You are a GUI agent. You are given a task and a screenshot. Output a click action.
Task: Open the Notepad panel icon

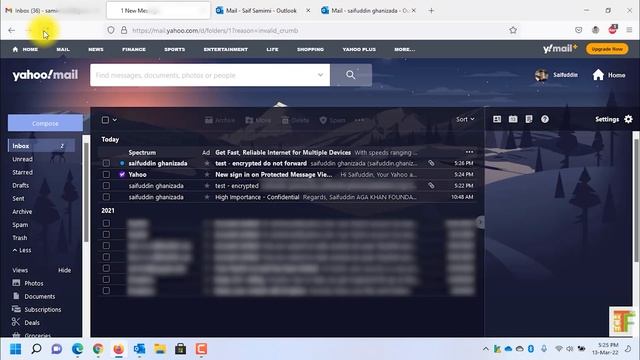pos(529,119)
